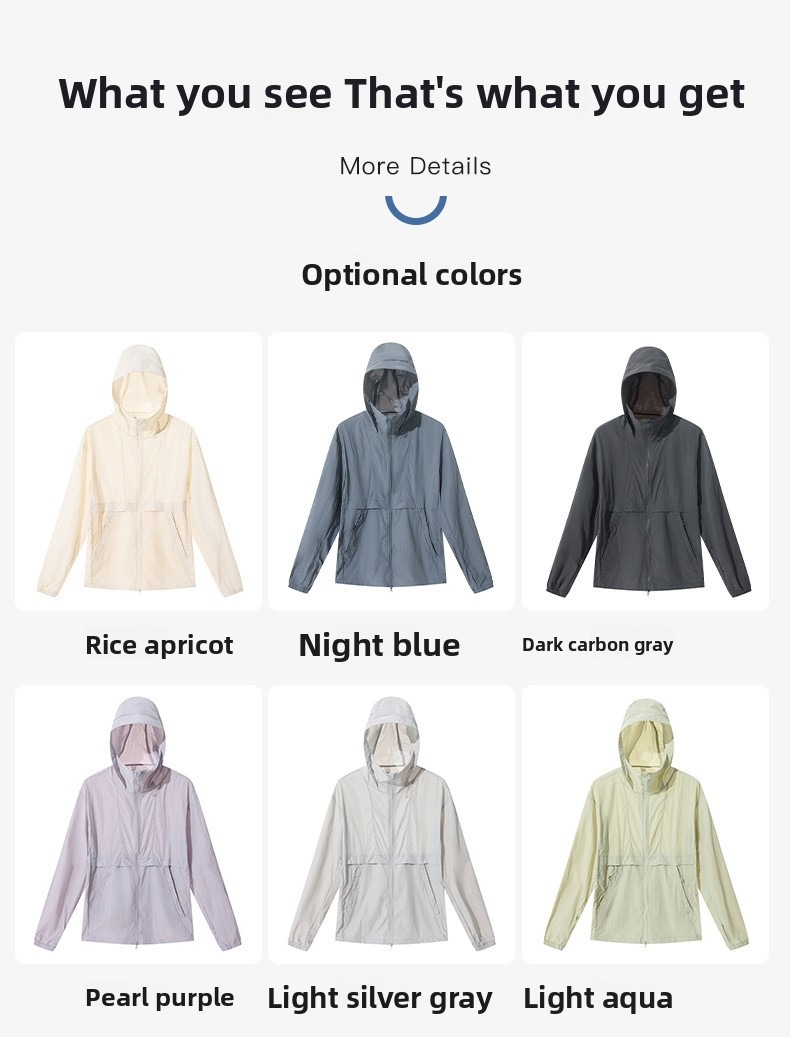The width and height of the screenshot is (790, 1037).
Task: Select the Dark carbon gray jacket image
Action: tap(645, 472)
